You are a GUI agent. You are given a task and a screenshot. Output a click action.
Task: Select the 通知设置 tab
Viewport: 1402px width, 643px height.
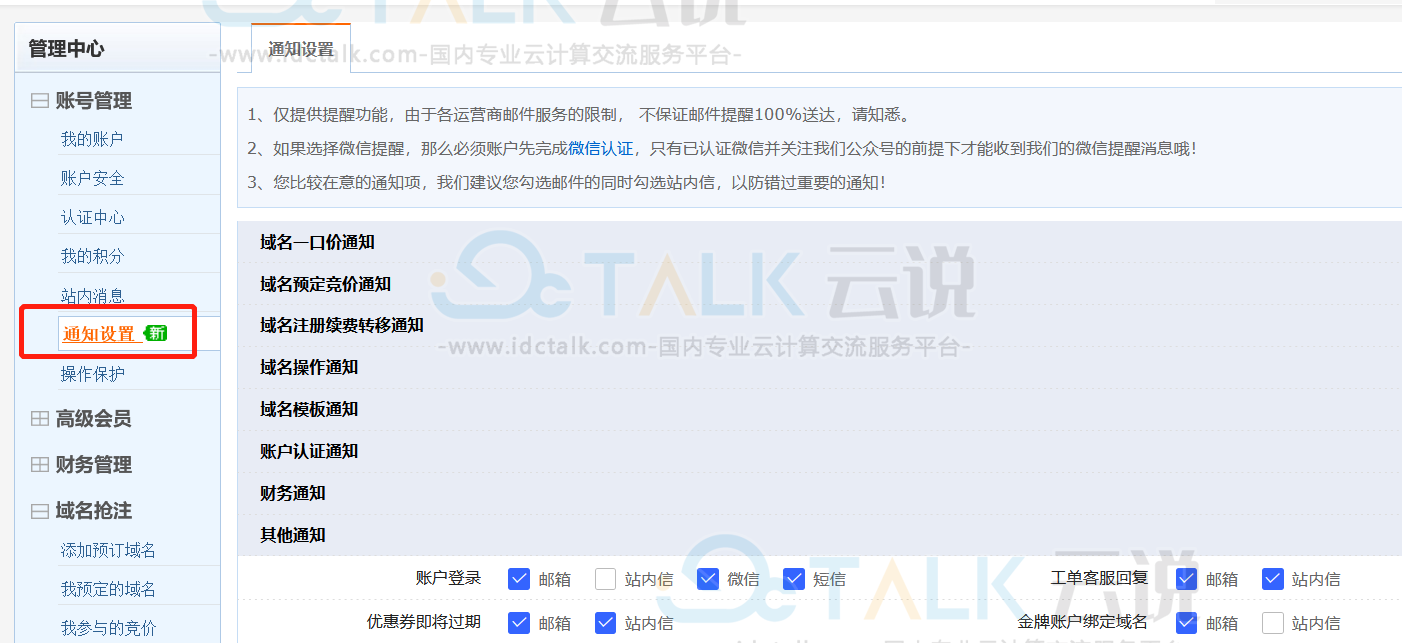(x=301, y=49)
